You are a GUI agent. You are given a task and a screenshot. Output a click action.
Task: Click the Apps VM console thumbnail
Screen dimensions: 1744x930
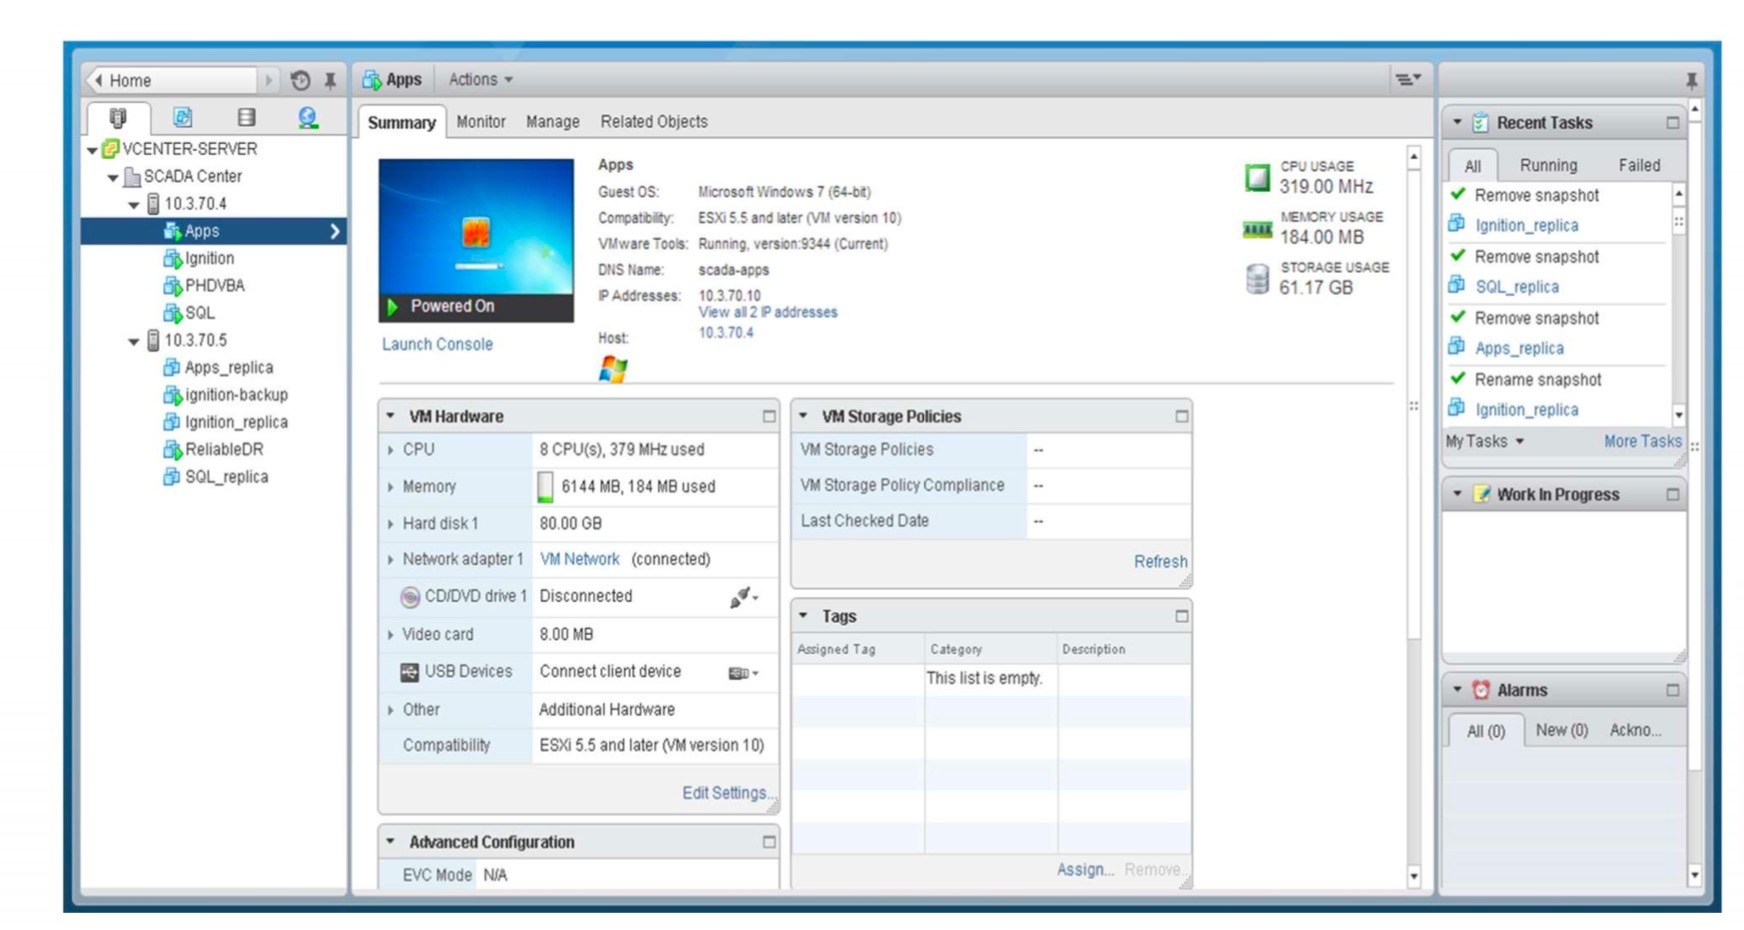pos(476,240)
